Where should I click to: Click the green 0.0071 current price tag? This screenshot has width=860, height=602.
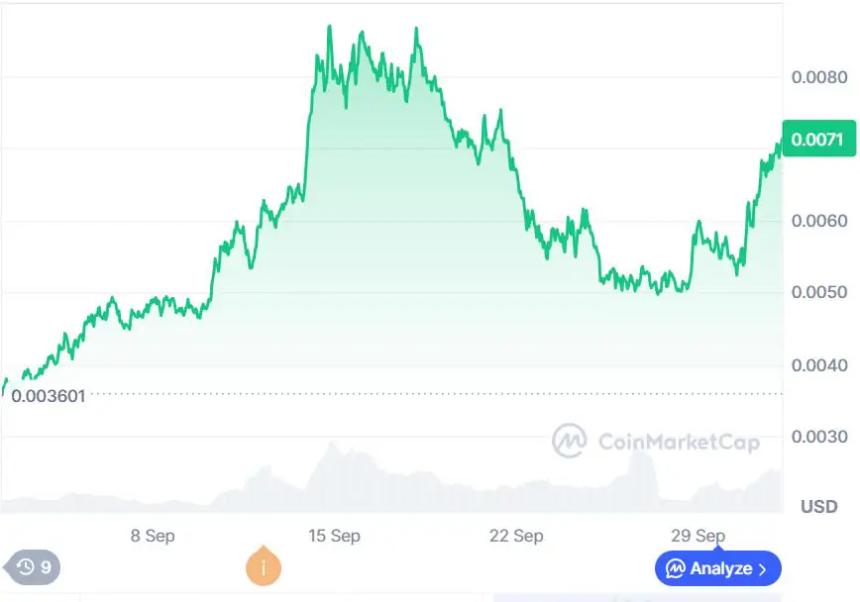819,139
